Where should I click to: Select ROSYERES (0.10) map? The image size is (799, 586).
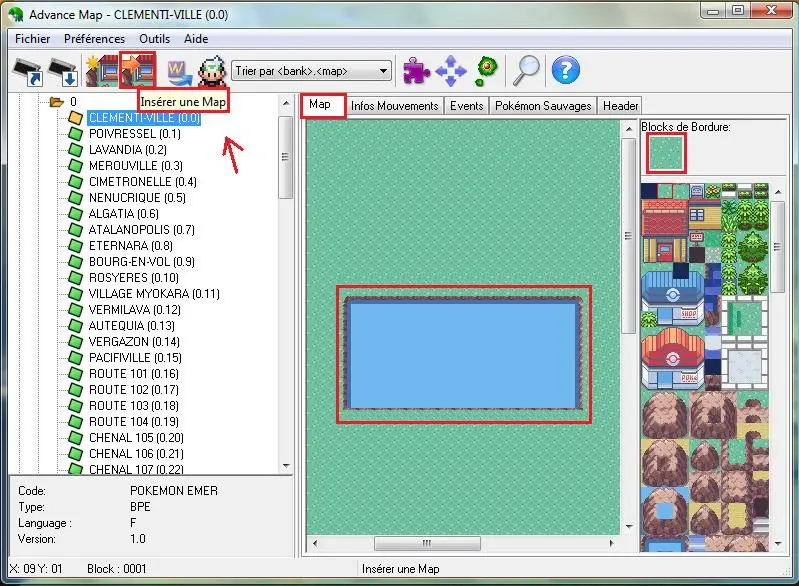click(134, 278)
